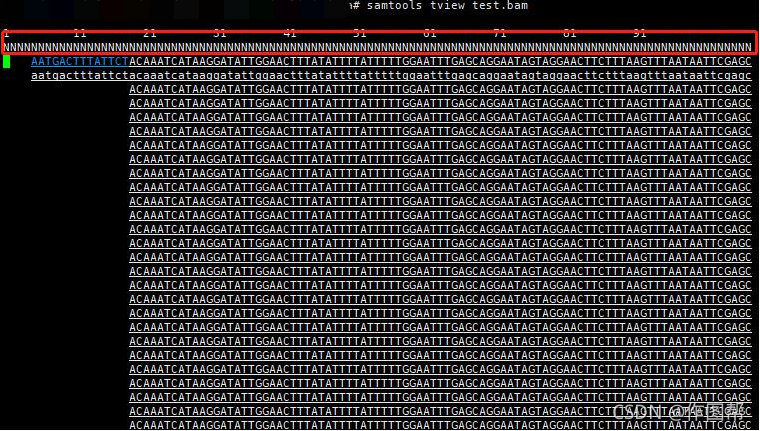Select ruler position marker 71
Viewport: 760px width, 431px height.
(x=500, y=33)
